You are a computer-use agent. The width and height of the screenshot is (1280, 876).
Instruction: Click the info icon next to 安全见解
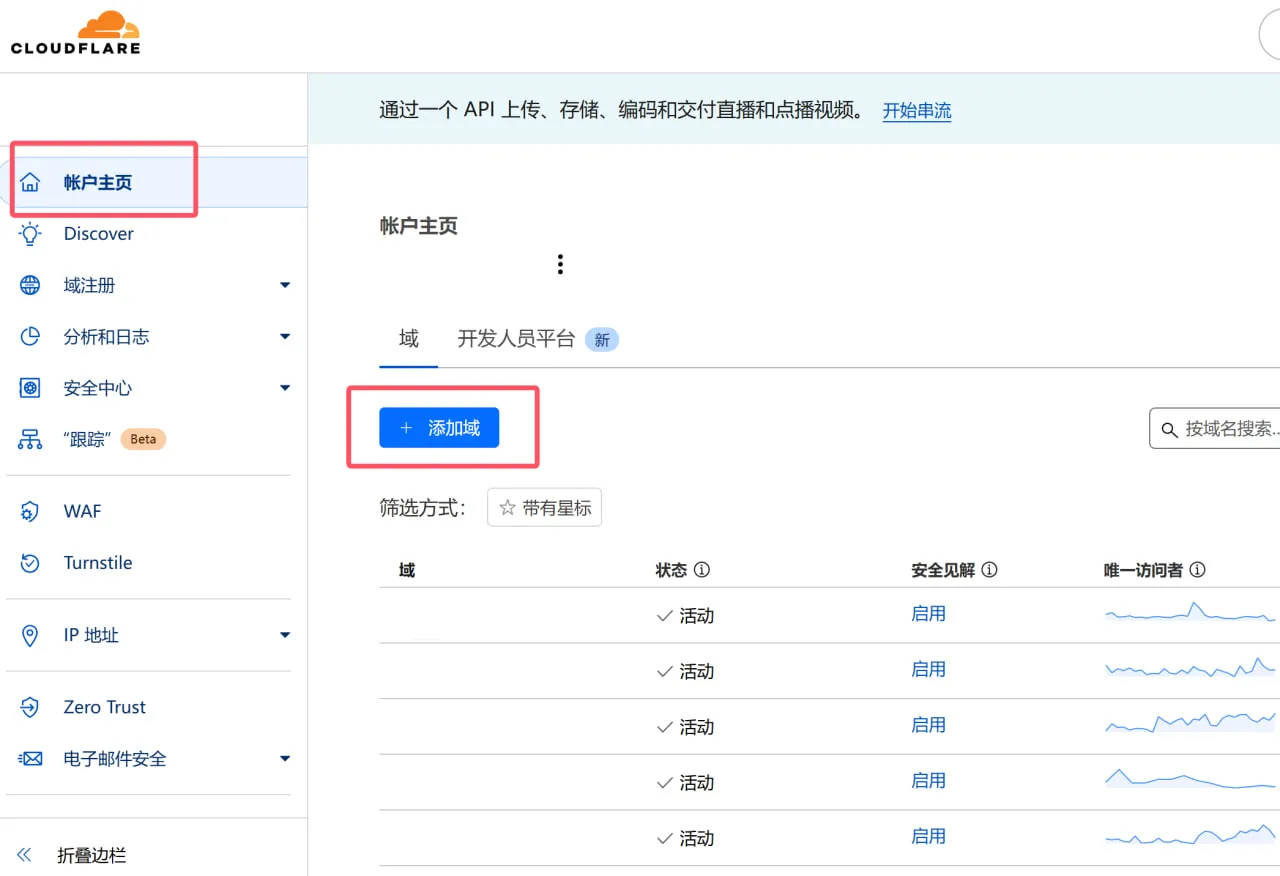tap(989, 570)
